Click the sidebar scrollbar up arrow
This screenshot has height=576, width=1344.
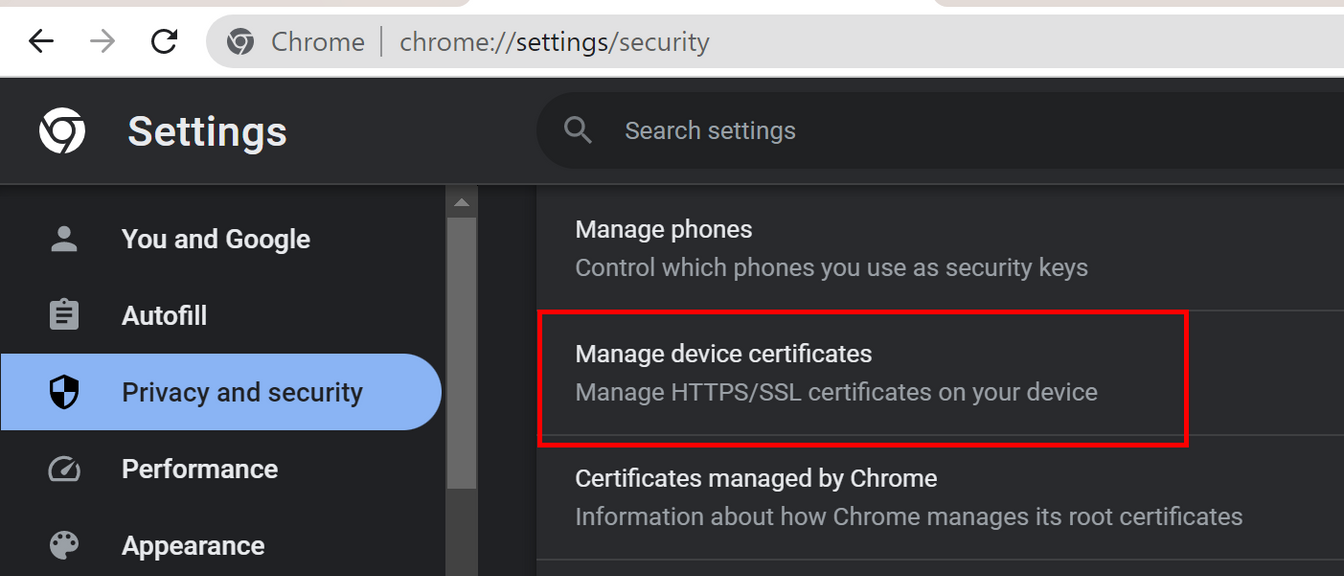[461, 202]
